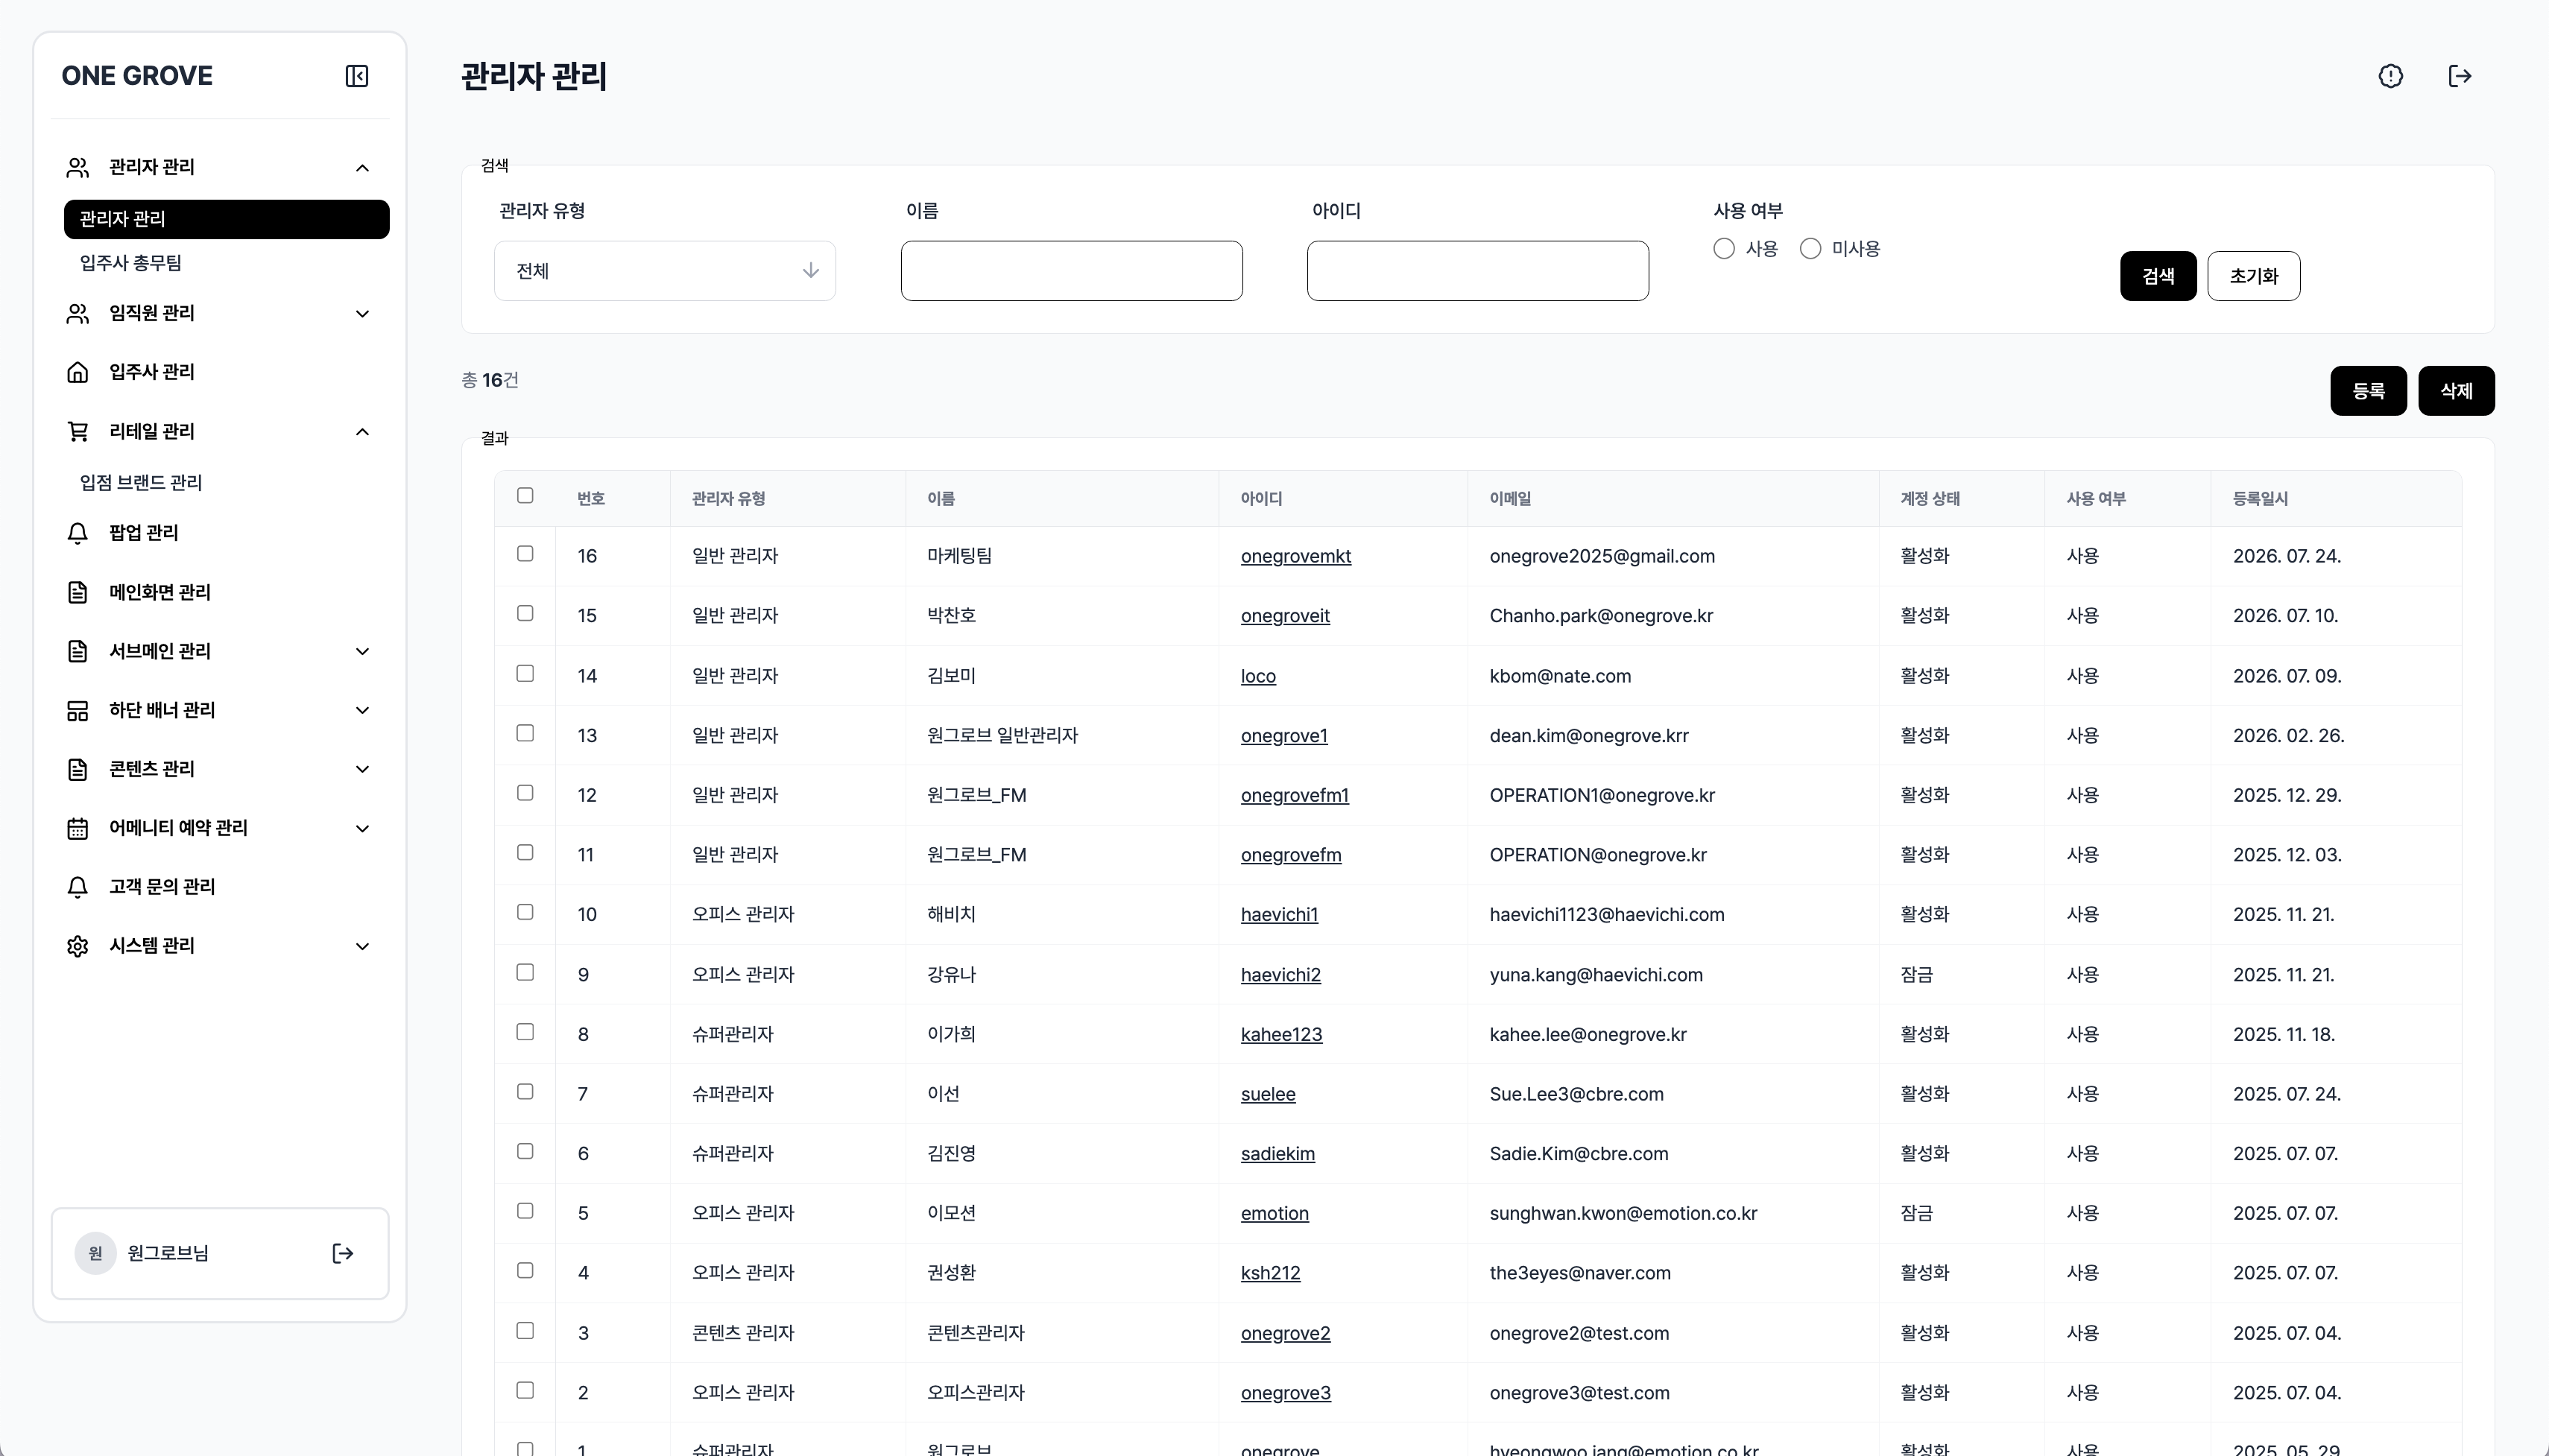The height and width of the screenshot is (1456, 2549).
Task: Click the 하단 배너 관리 layout icon
Action: [77, 710]
